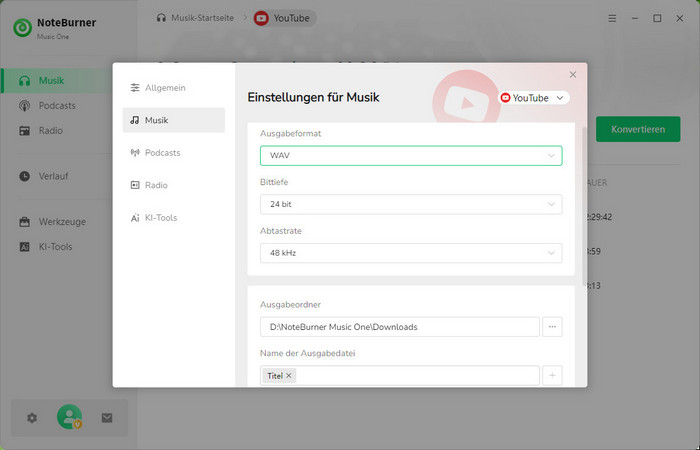700x450 pixels.
Task: Expand the Abtastrate 48 kHz dropdown
Action: click(x=411, y=253)
